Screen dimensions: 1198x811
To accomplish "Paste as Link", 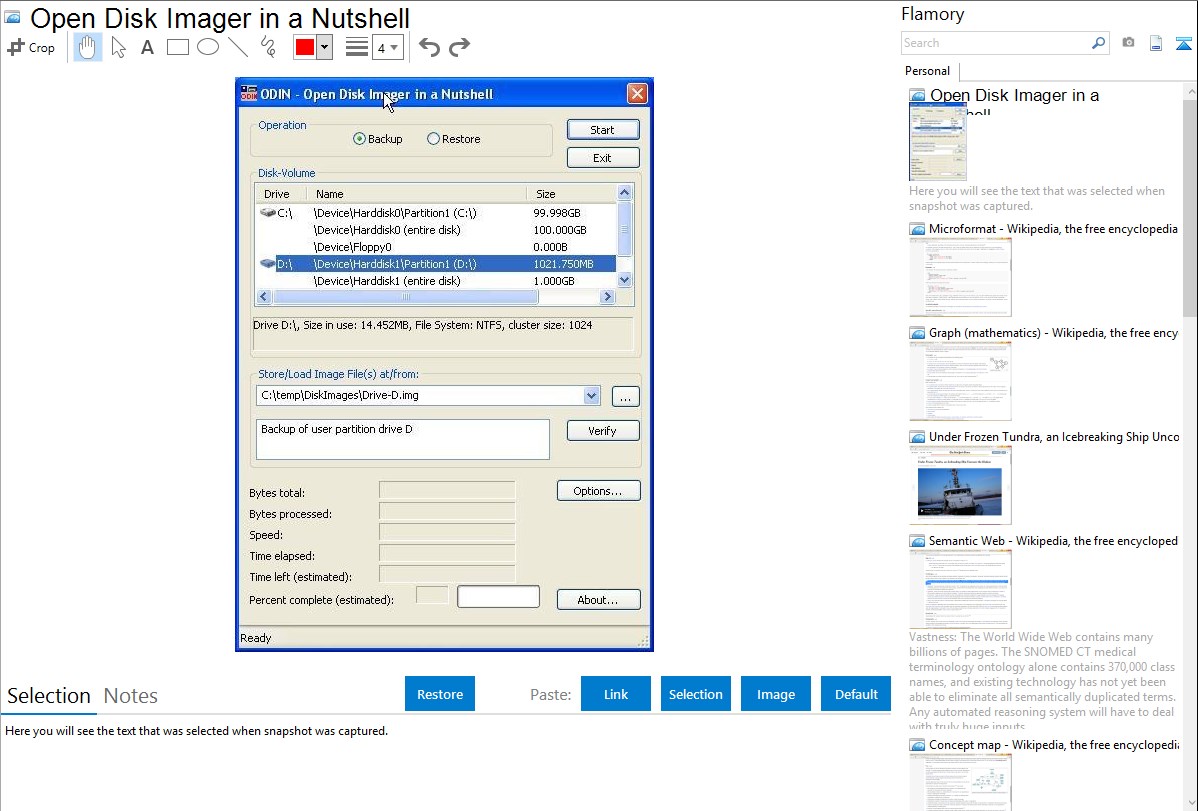I will tap(616, 694).
